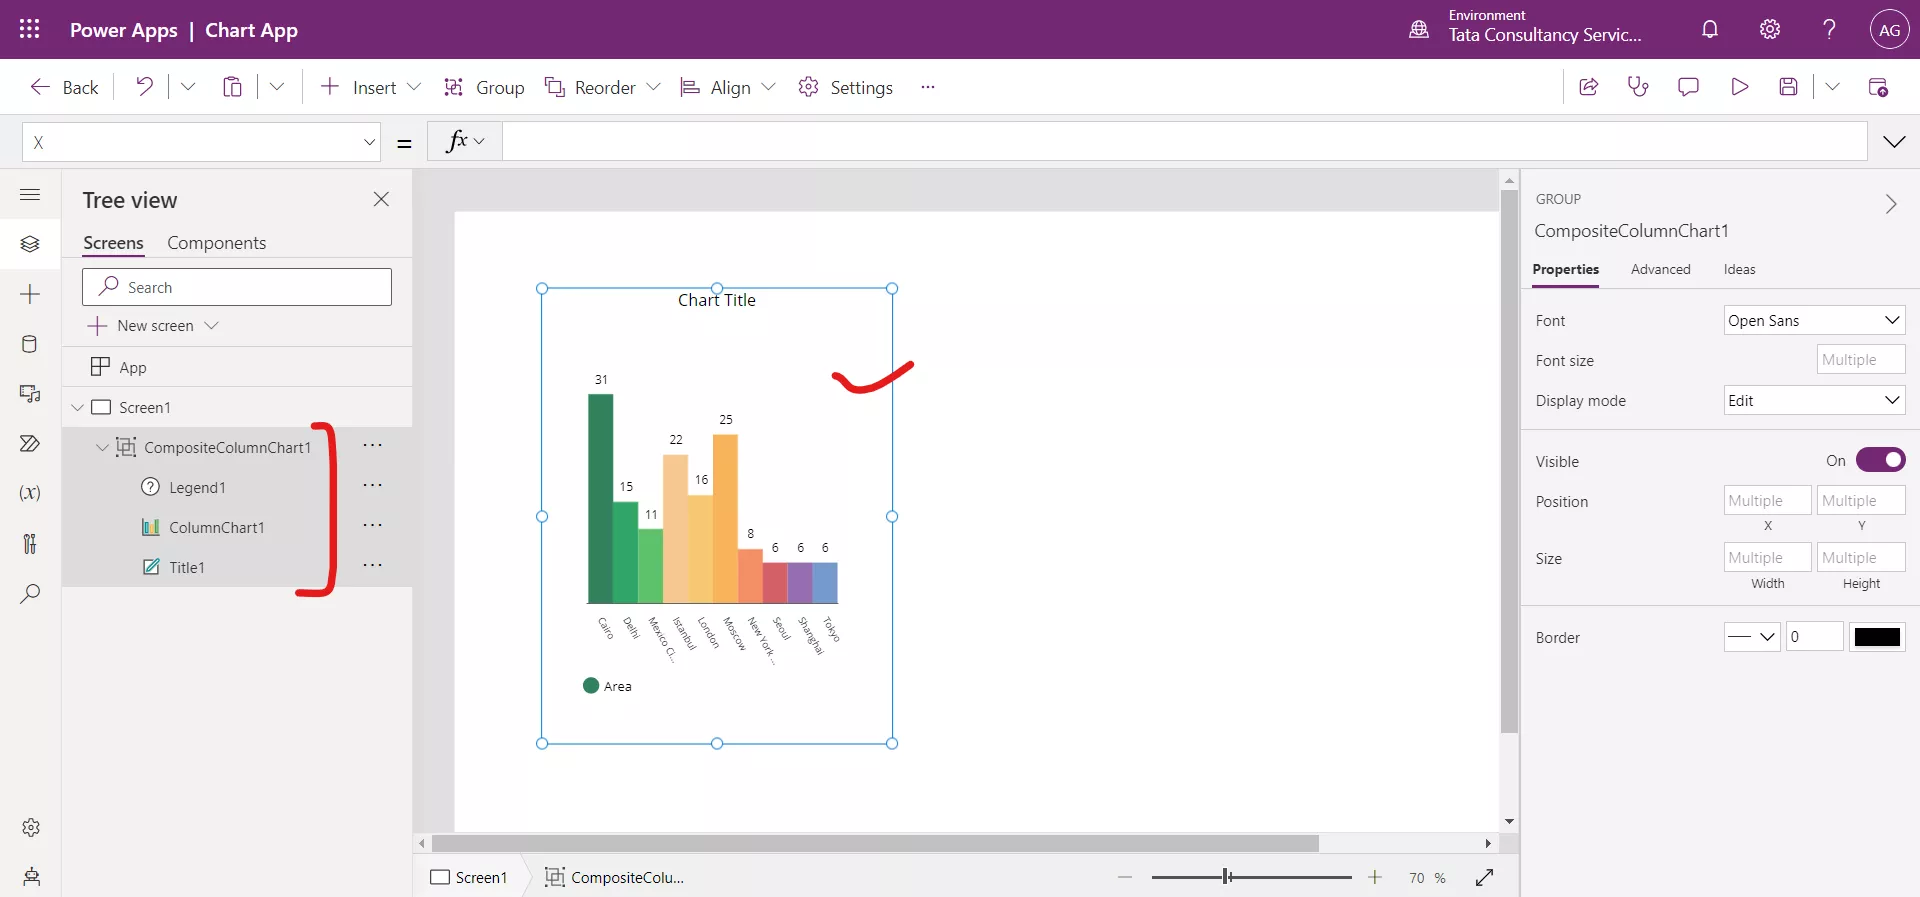Click the Back button
Viewport: 1920px width, 897px height.
[64, 87]
